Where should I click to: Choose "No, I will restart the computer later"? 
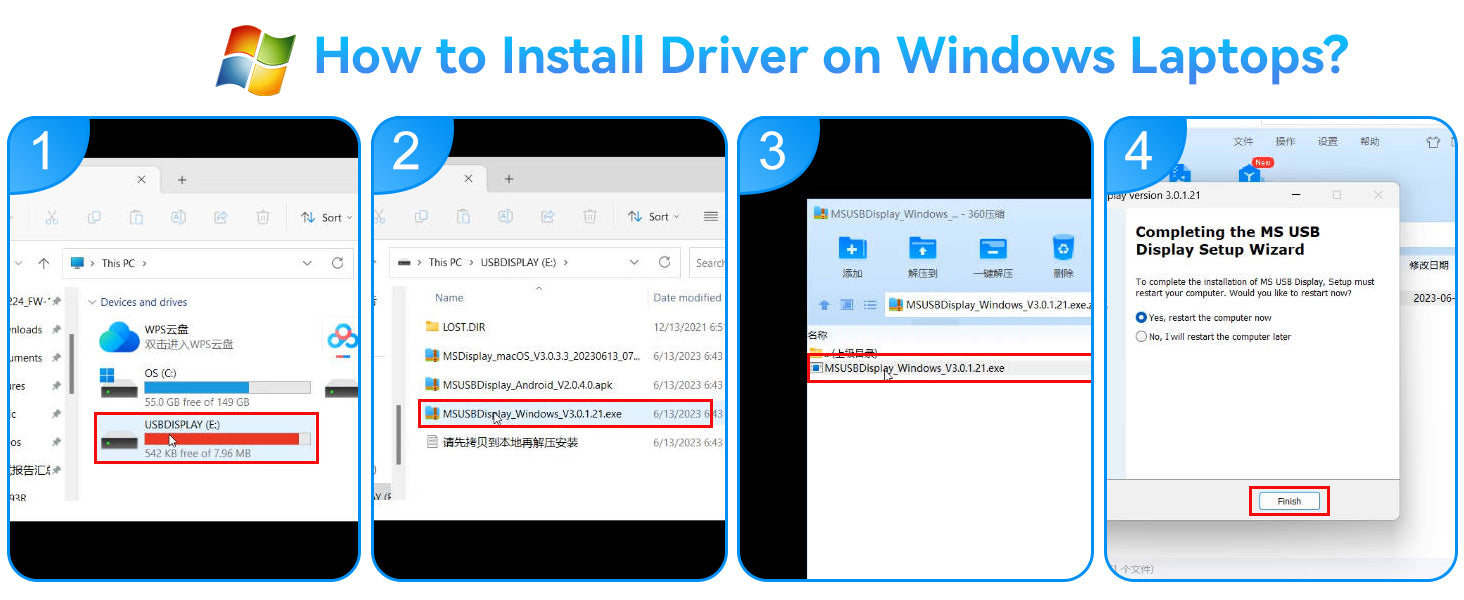point(1141,337)
